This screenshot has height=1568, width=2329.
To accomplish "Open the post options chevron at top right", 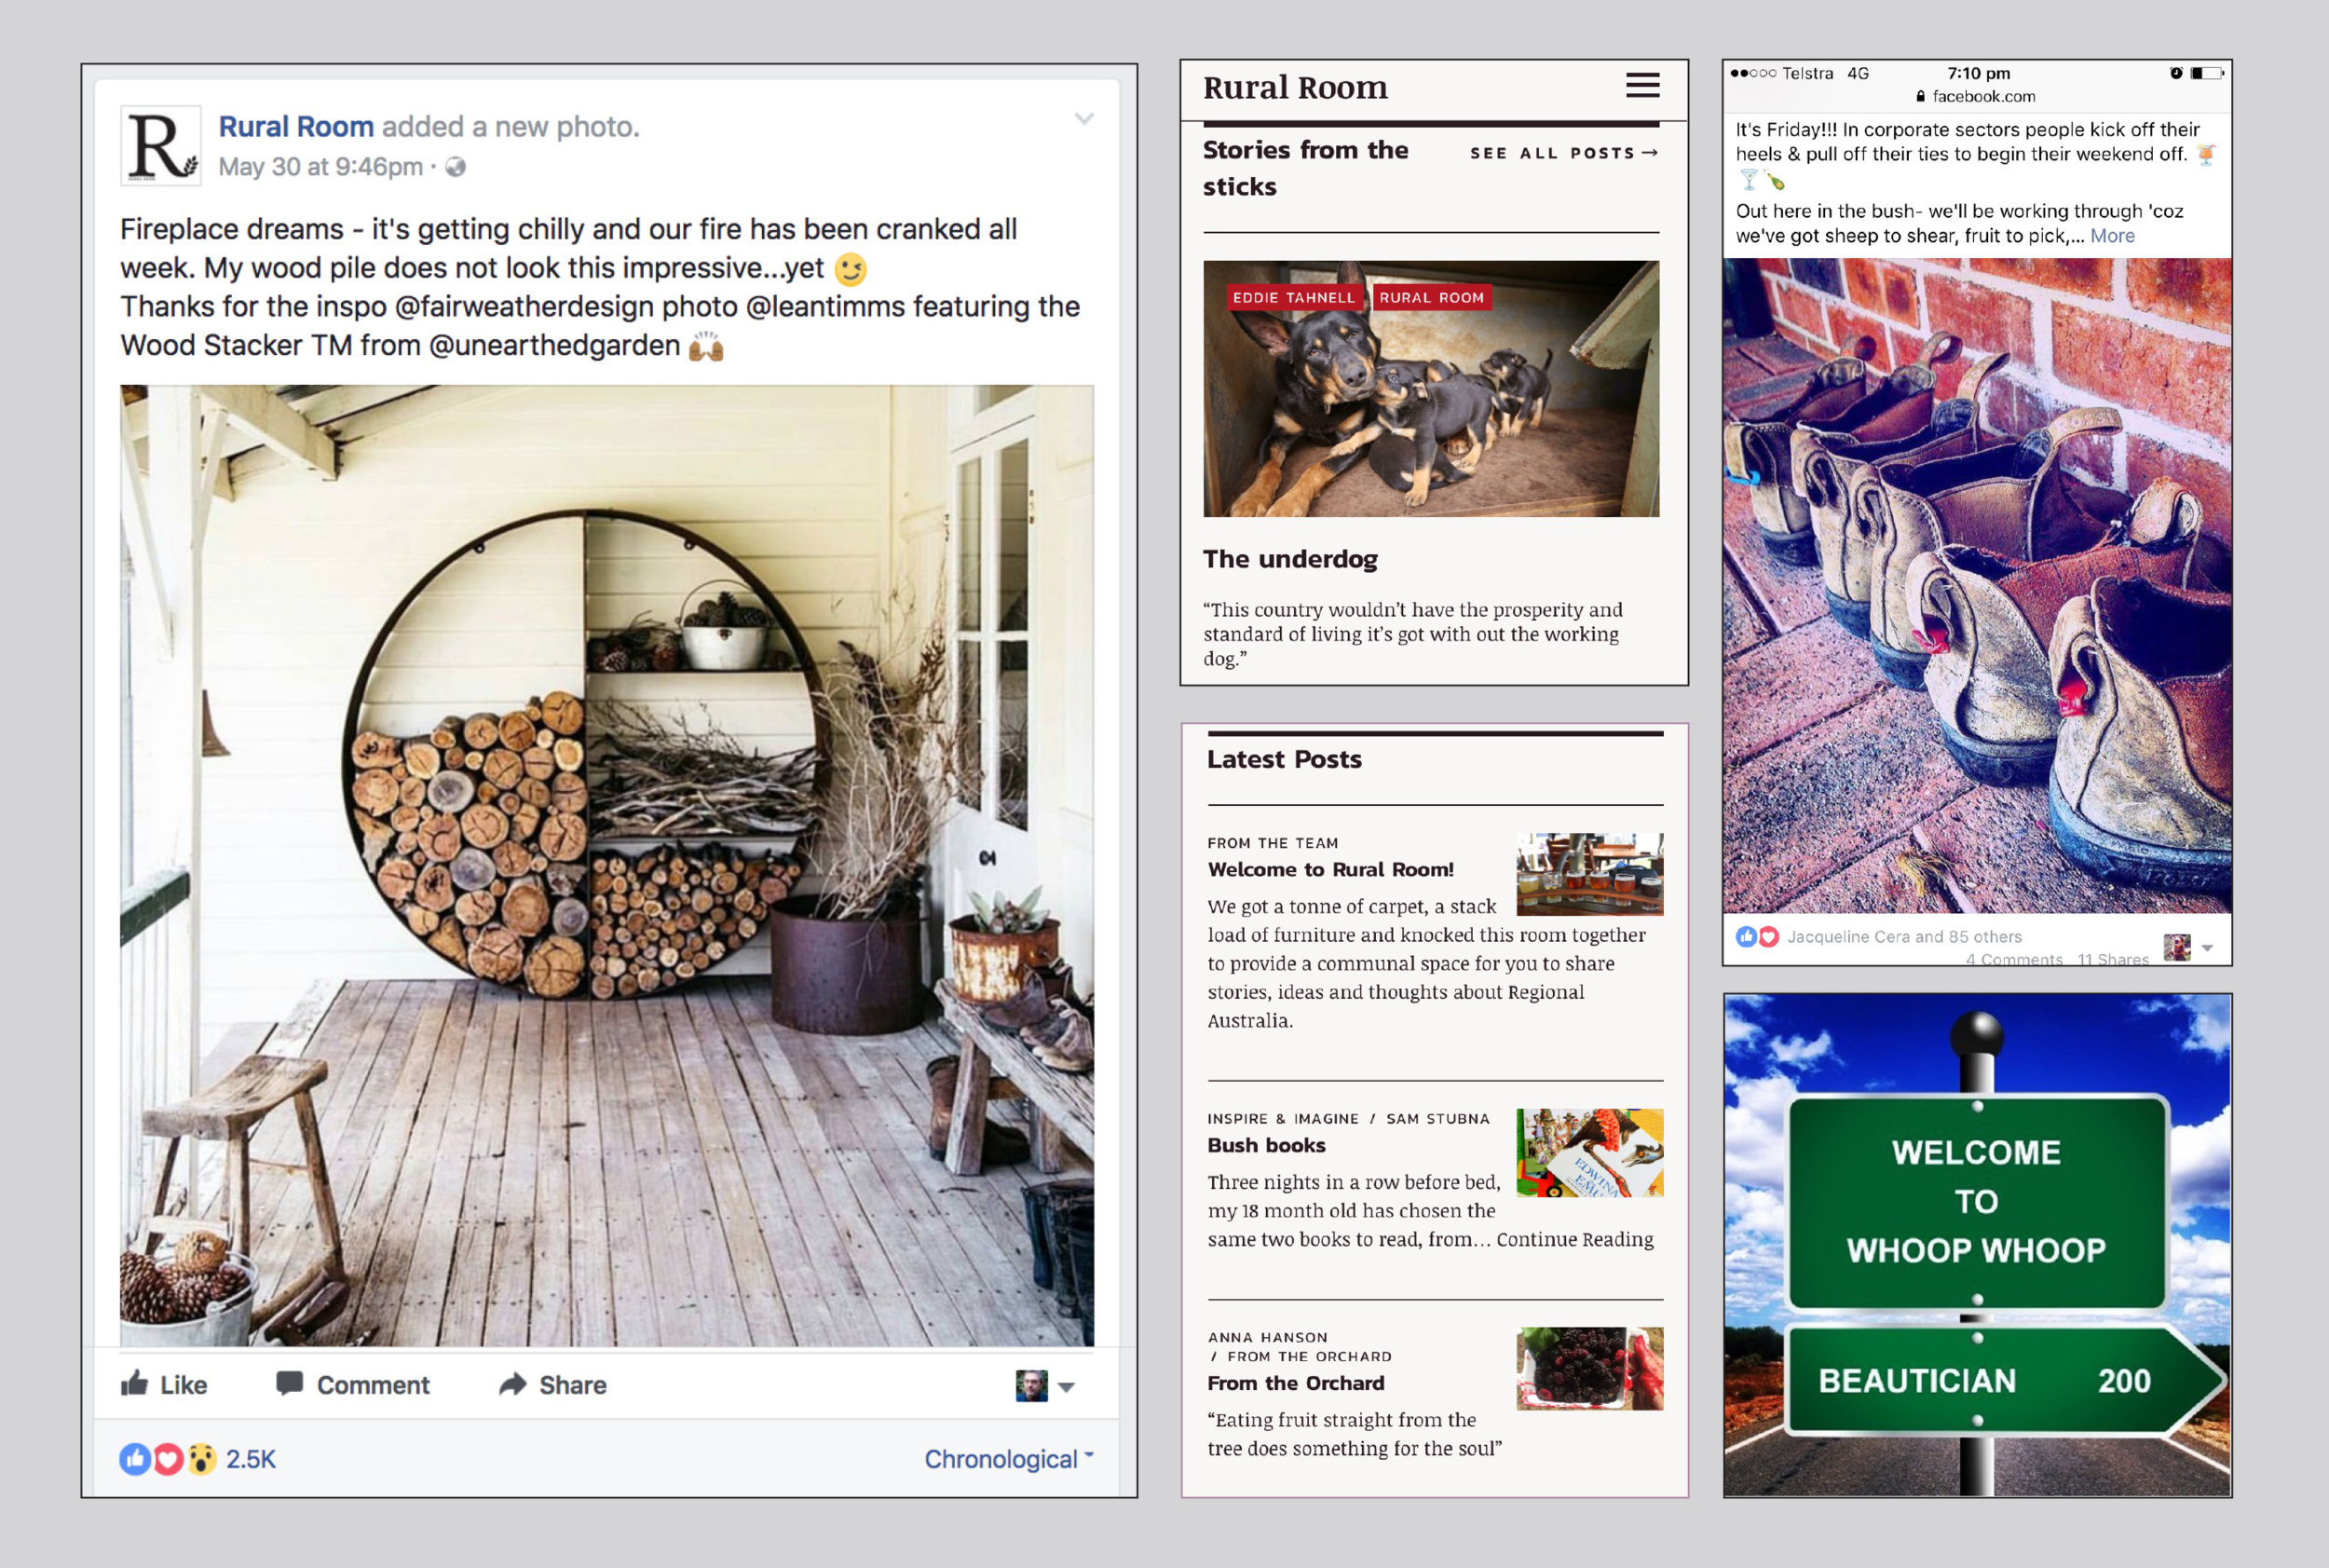I will coord(1084,119).
